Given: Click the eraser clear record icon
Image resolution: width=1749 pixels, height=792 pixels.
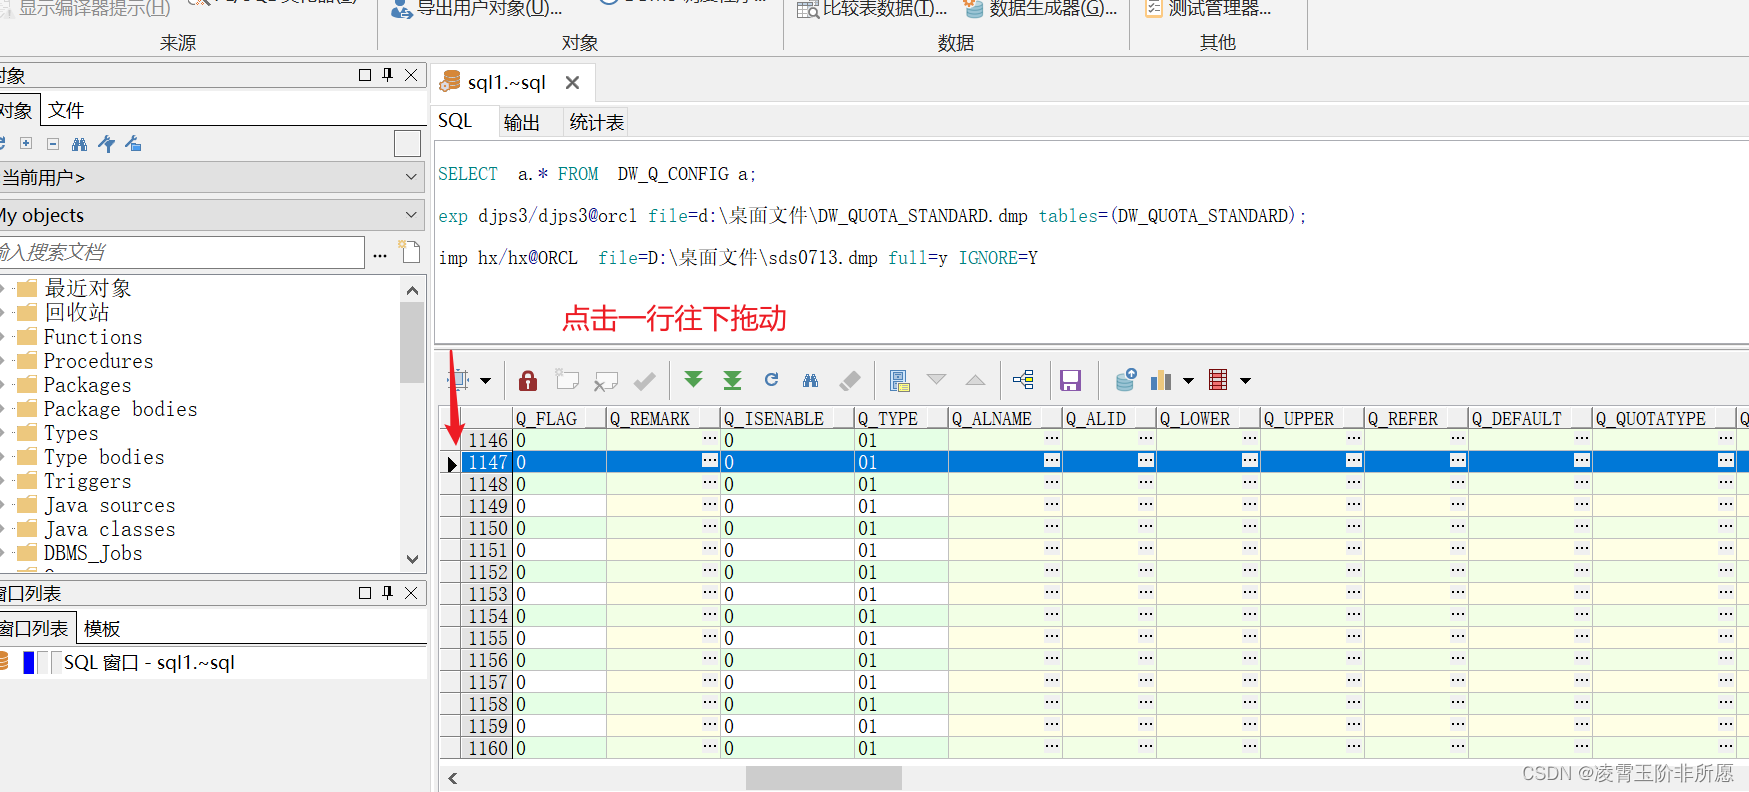Looking at the screenshot, I should (x=850, y=380).
